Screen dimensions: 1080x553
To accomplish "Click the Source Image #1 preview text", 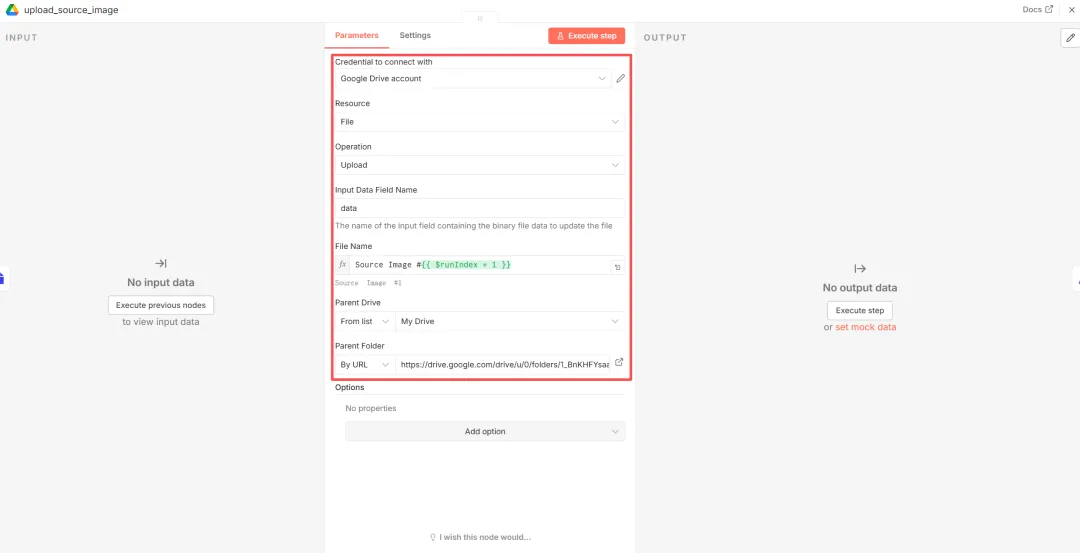I will point(368,283).
